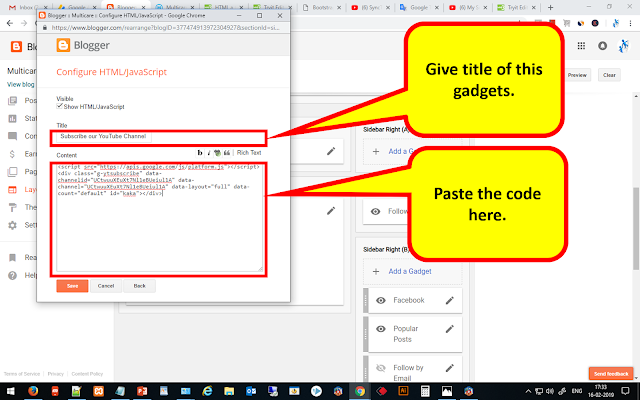The height and width of the screenshot is (400, 640).
Task: Open Internet Explorer from the taskbar
Action: pos(207,391)
